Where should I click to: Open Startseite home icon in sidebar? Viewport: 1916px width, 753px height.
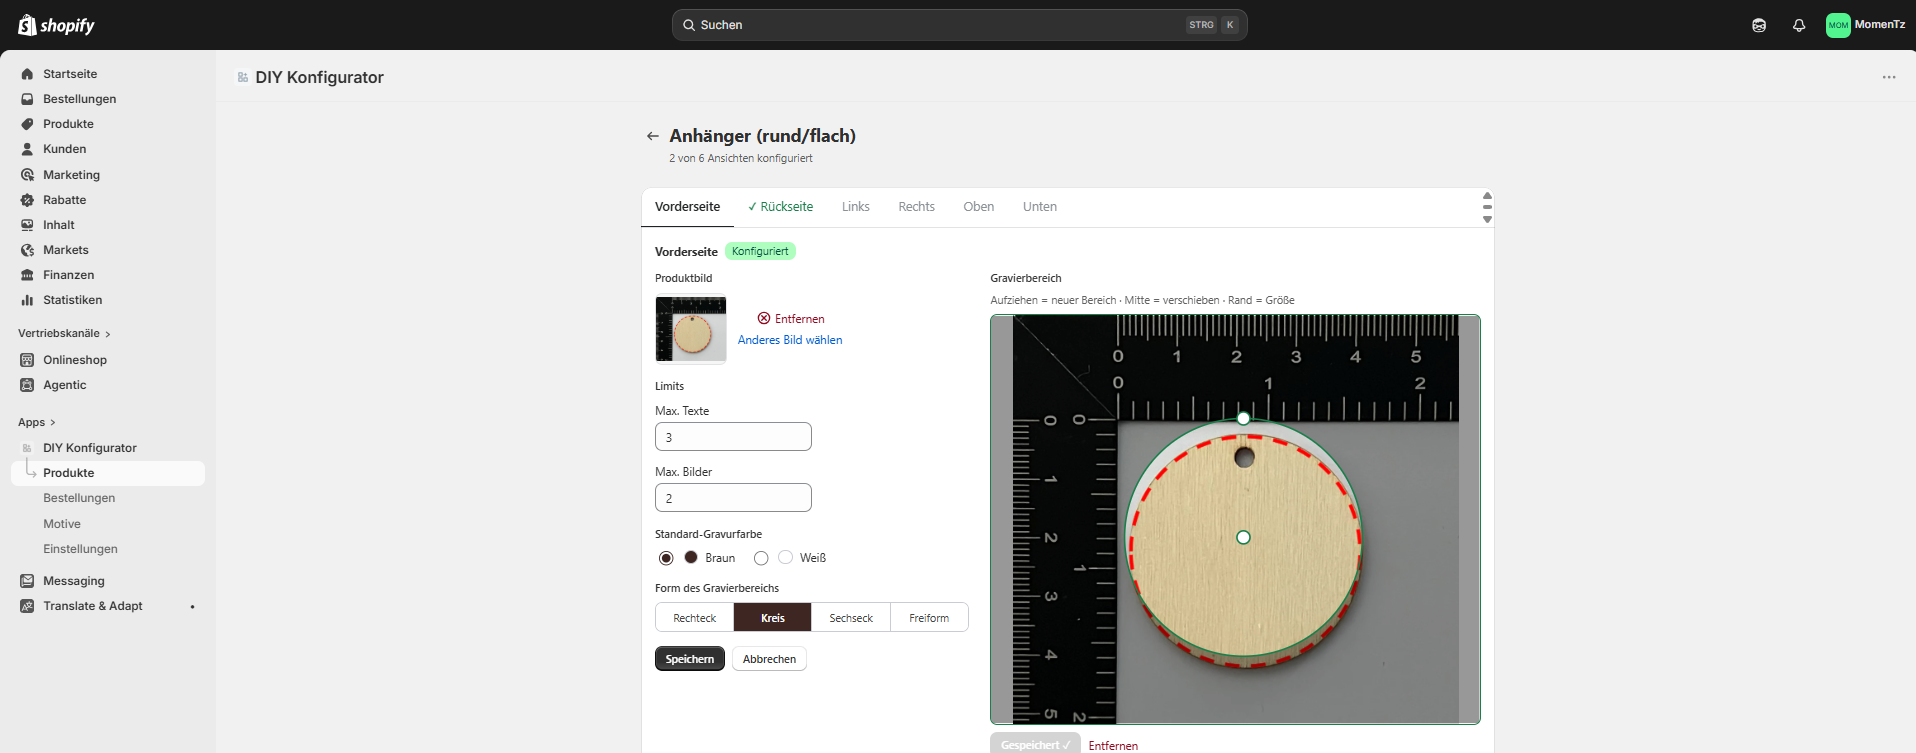point(27,74)
